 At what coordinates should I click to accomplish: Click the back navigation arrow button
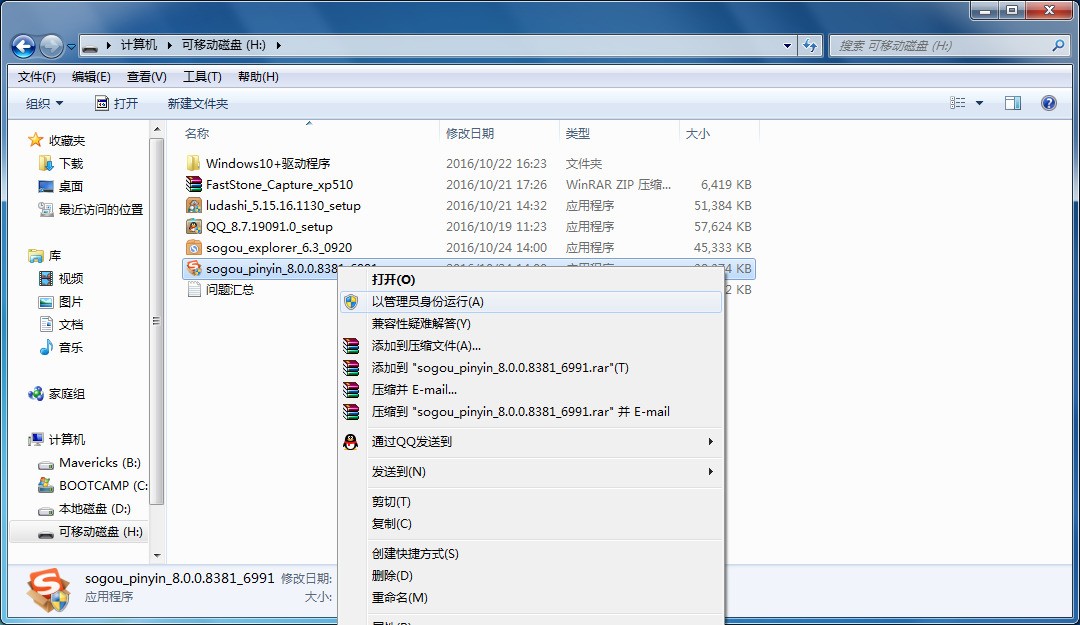[24, 46]
